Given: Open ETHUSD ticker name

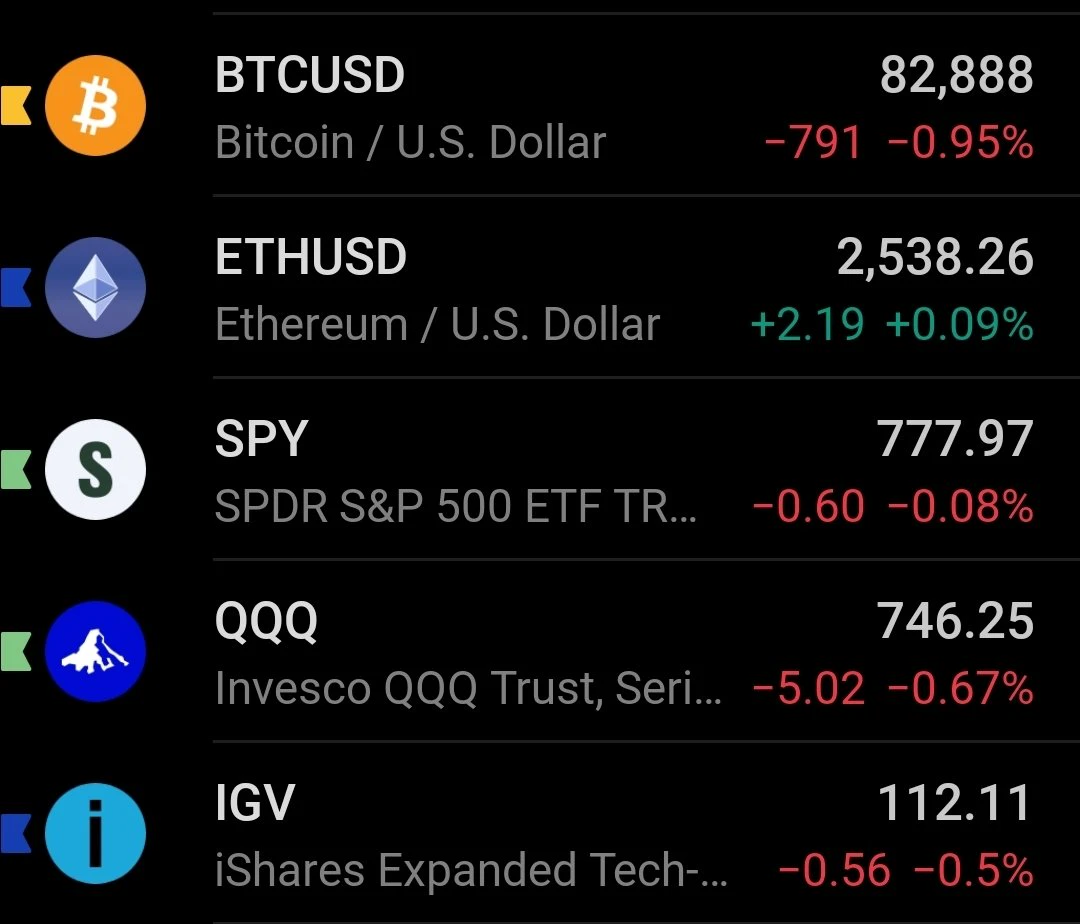Looking at the screenshot, I should 311,256.
